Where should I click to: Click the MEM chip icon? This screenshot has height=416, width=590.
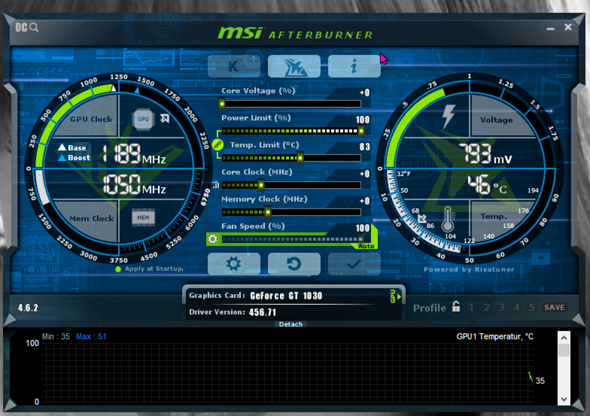(143, 217)
